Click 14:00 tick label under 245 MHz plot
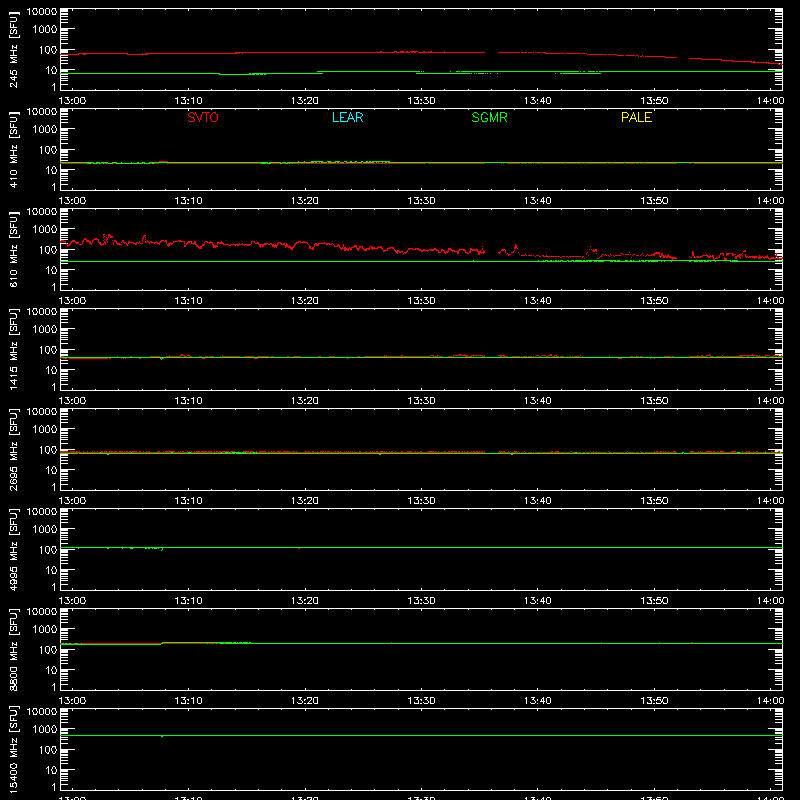Viewport: 800px width, 800px height. tap(770, 101)
